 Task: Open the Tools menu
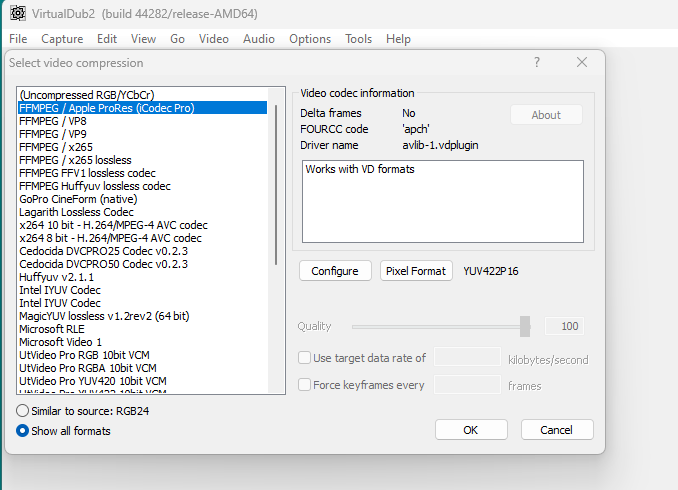[358, 39]
